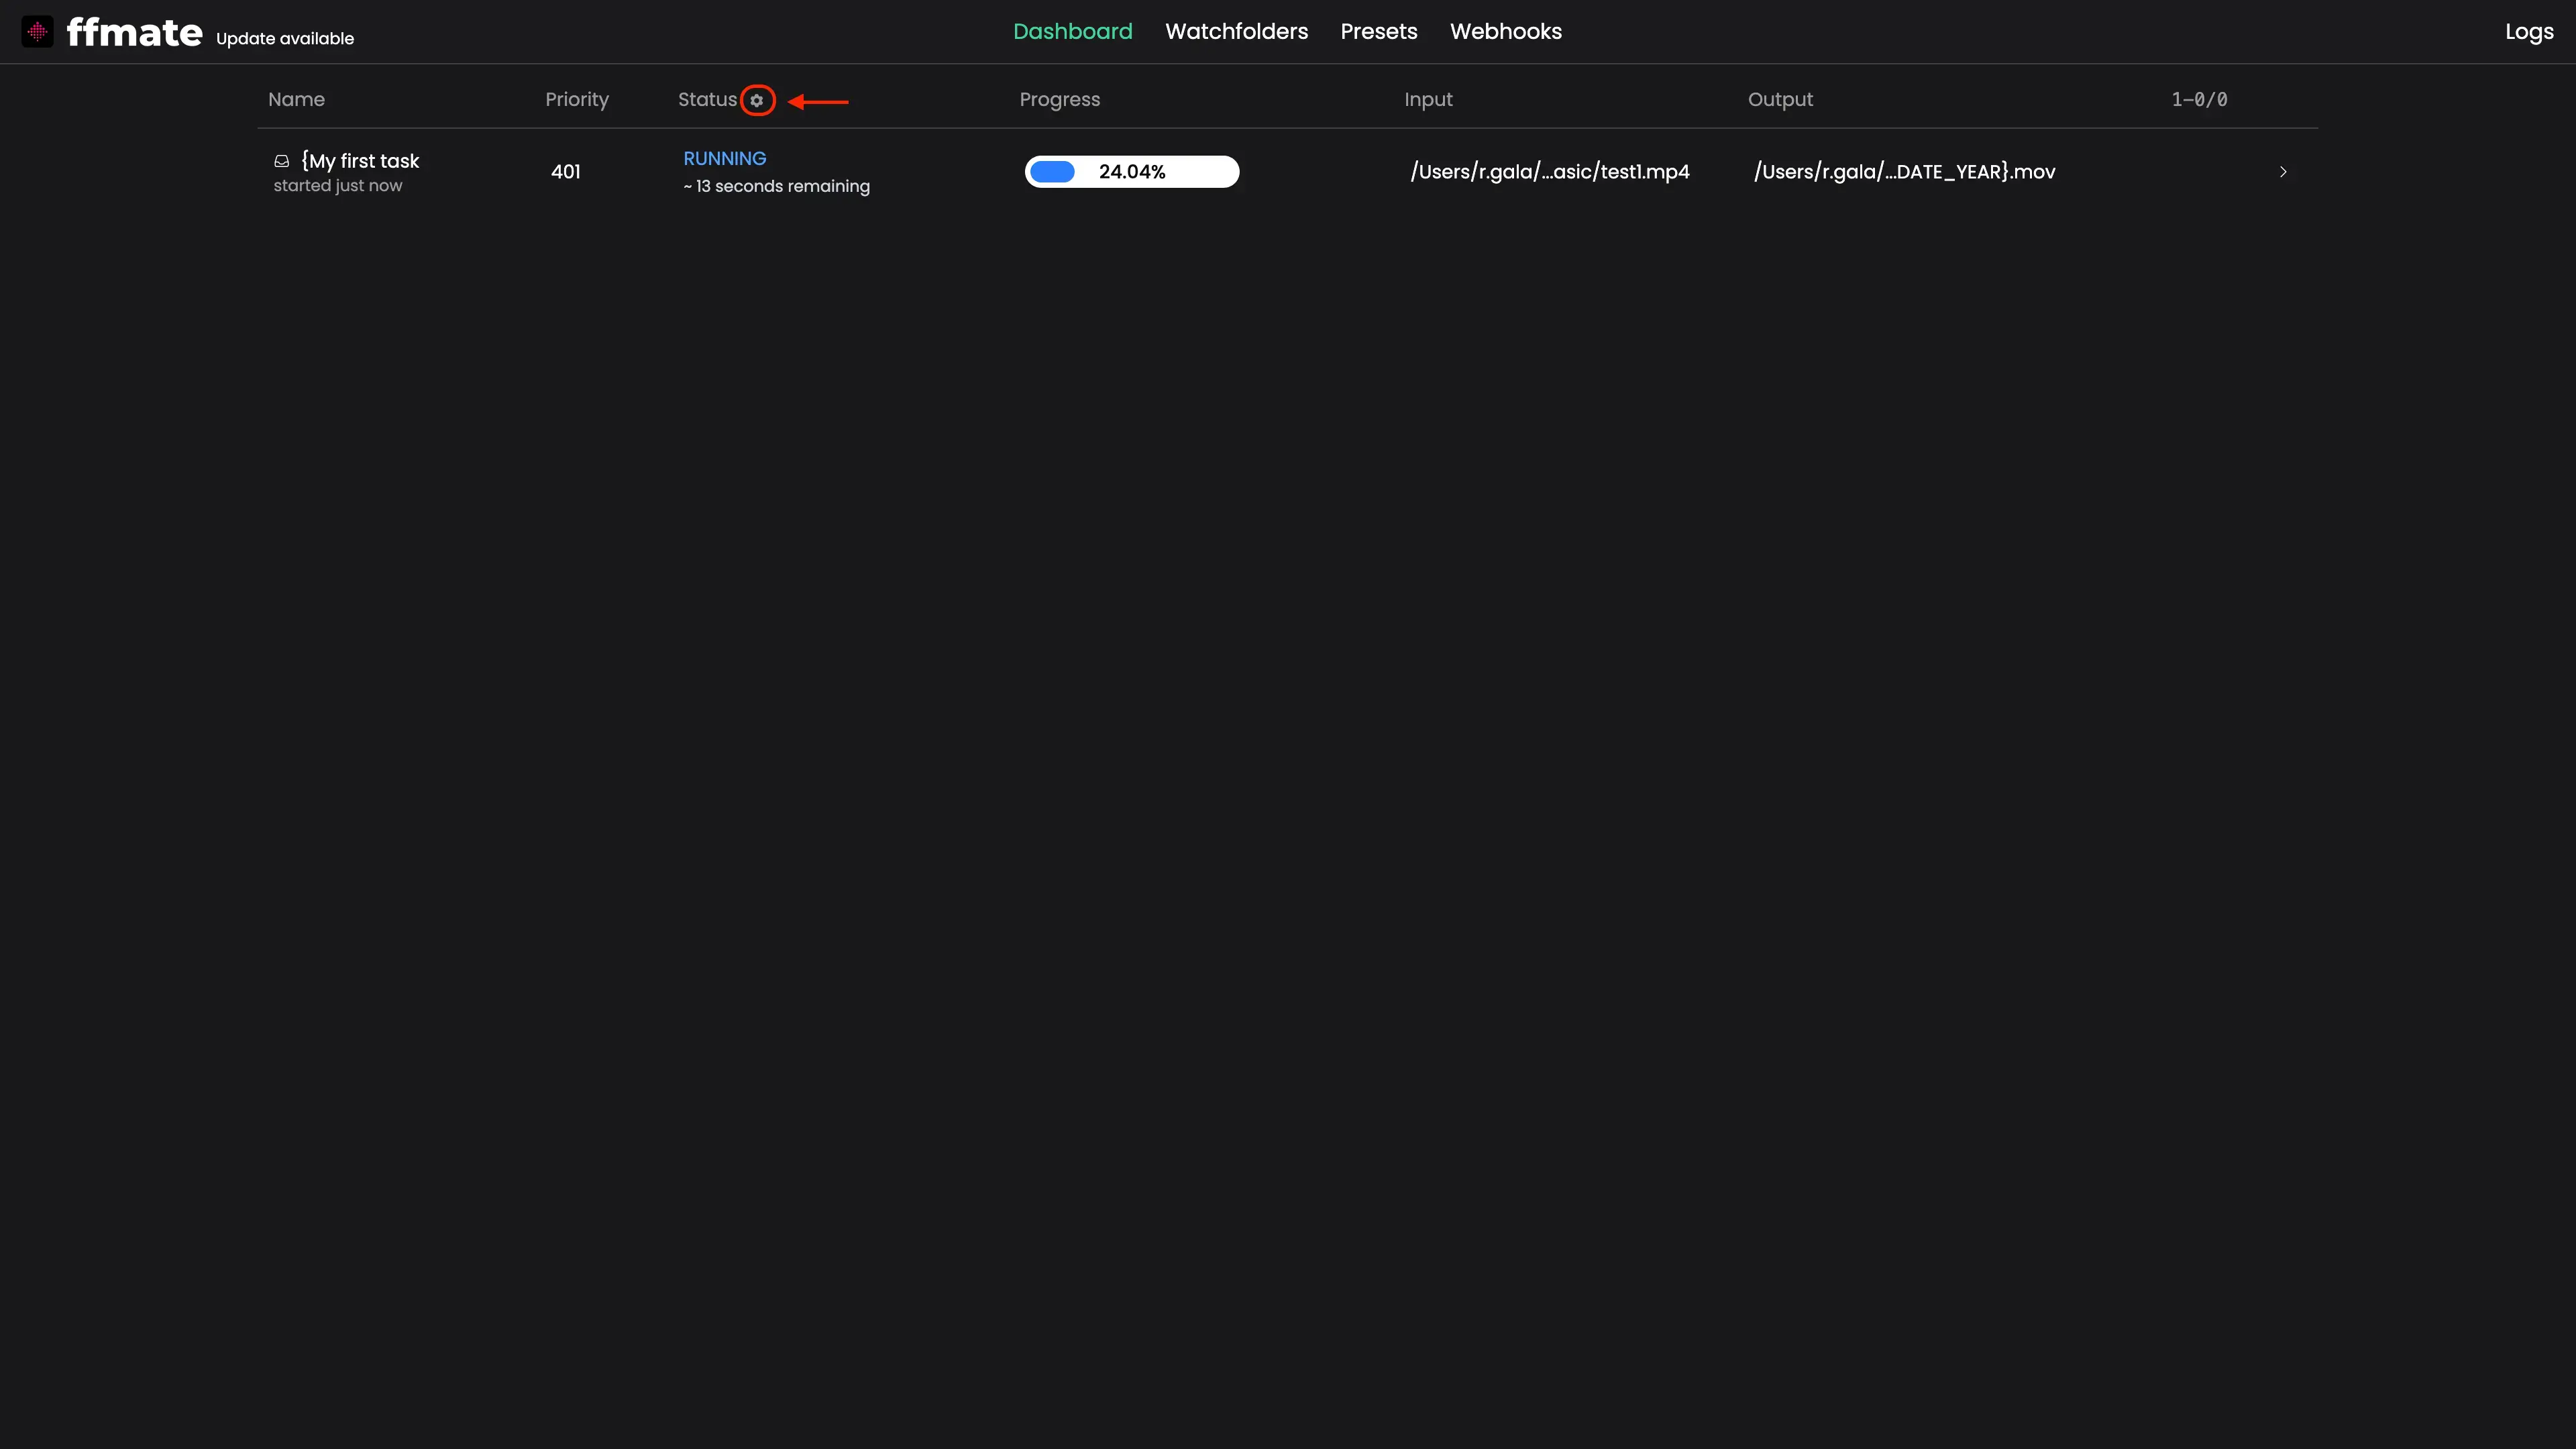The image size is (2576, 1449).
Task: Open status filter gear icon
Action: [x=757, y=100]
